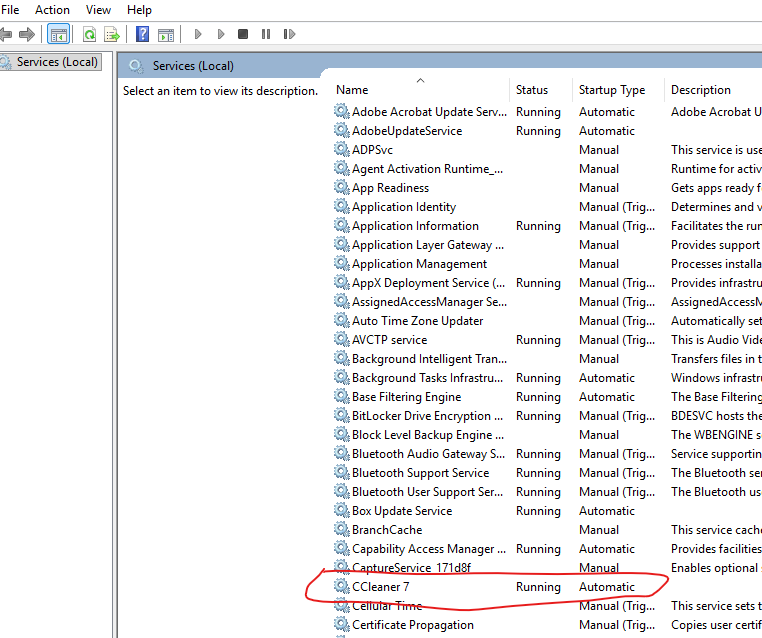Sort by the Startup Type column header
762x638 pixels.
(612, 90)
